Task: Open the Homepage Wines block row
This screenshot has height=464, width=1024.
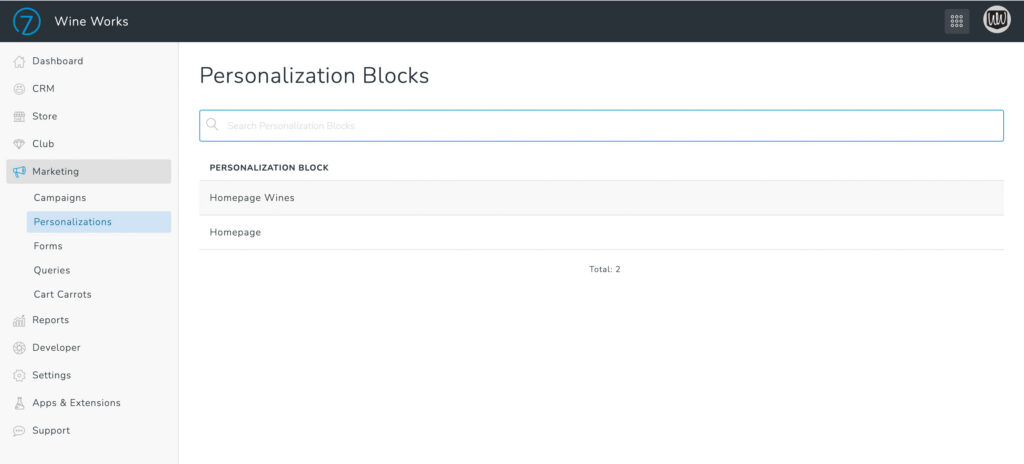Action: pyautogui.click(x=601, y=197)
